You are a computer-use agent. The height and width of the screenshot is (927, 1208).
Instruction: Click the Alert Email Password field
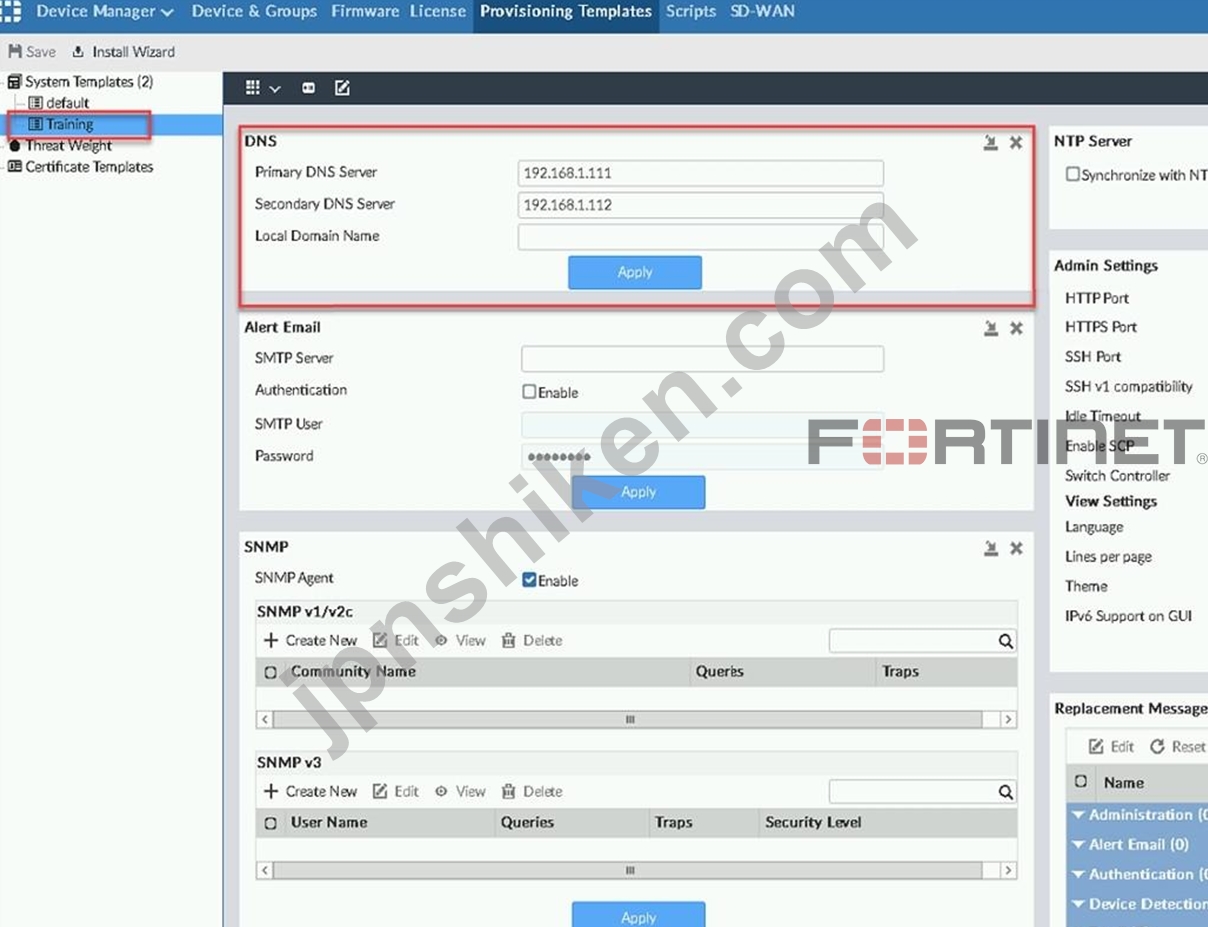pyautogui.click(x=702, y=457)
